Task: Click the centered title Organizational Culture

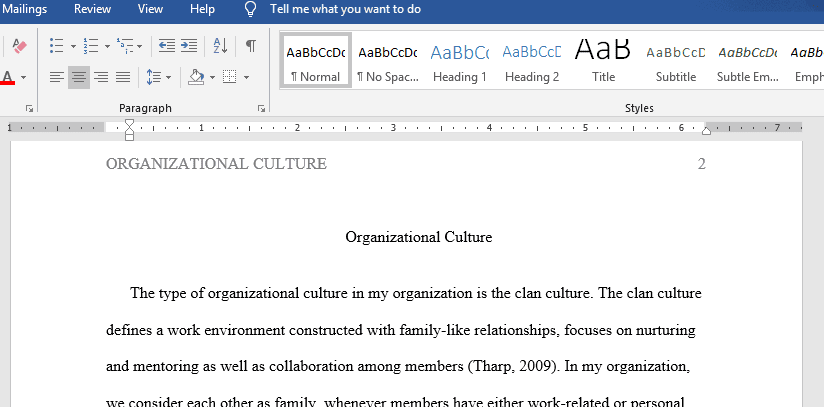Action: [419, 237]
